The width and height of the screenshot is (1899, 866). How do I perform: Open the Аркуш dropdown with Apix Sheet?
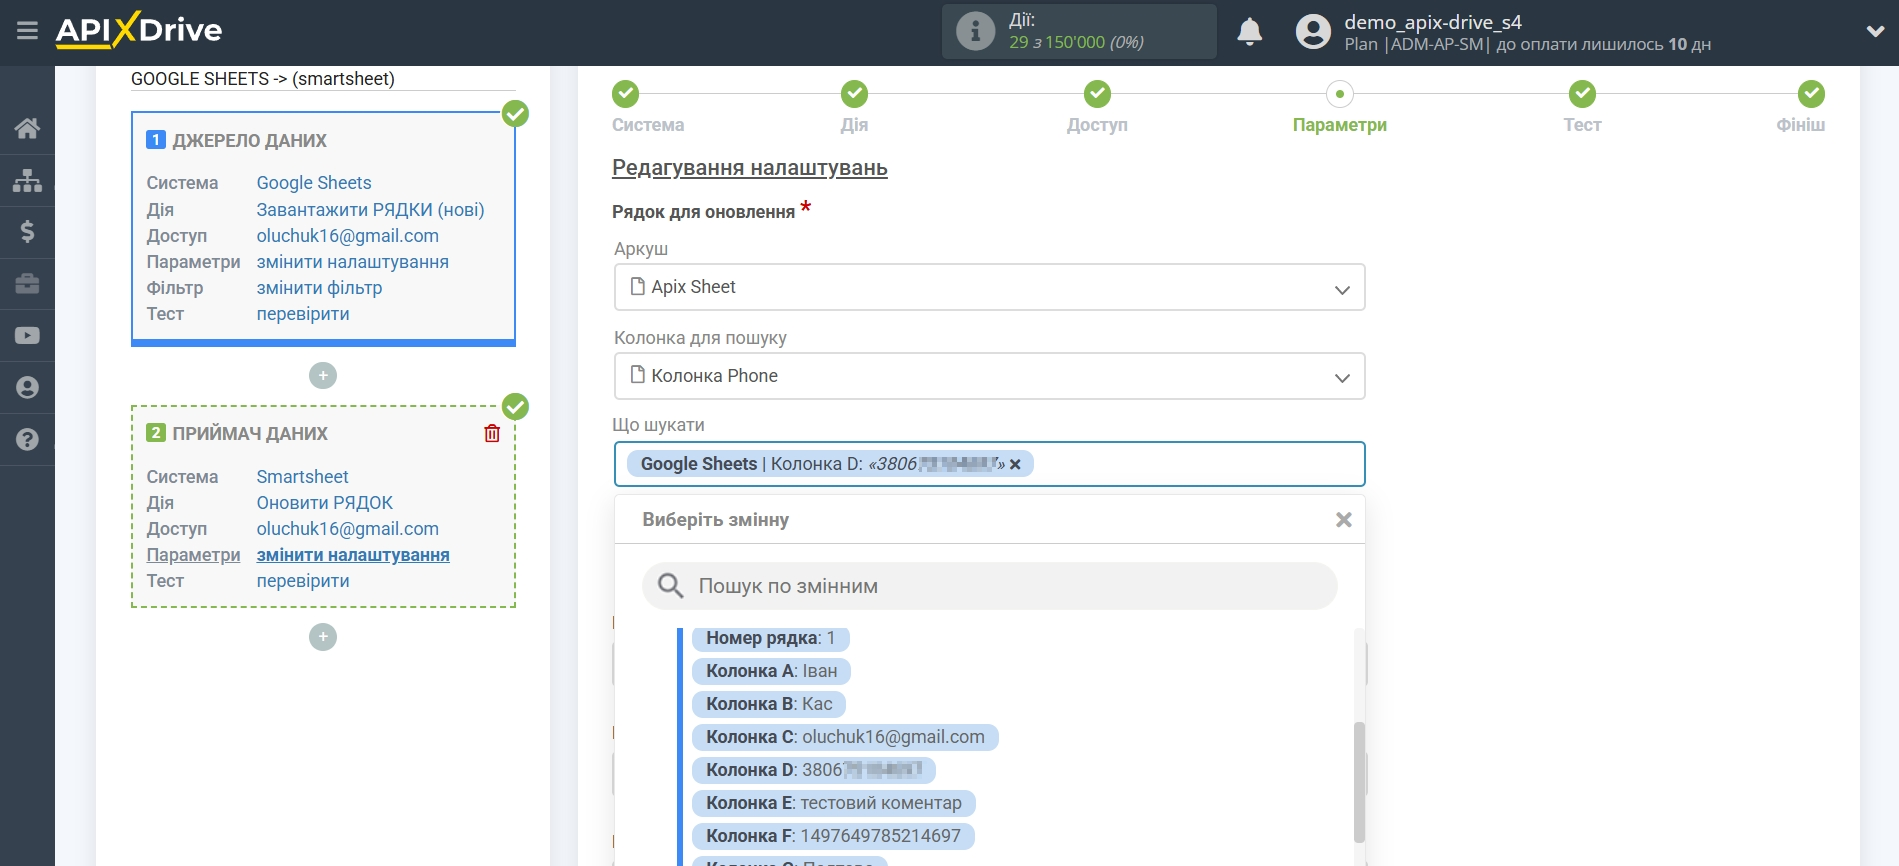989,287
